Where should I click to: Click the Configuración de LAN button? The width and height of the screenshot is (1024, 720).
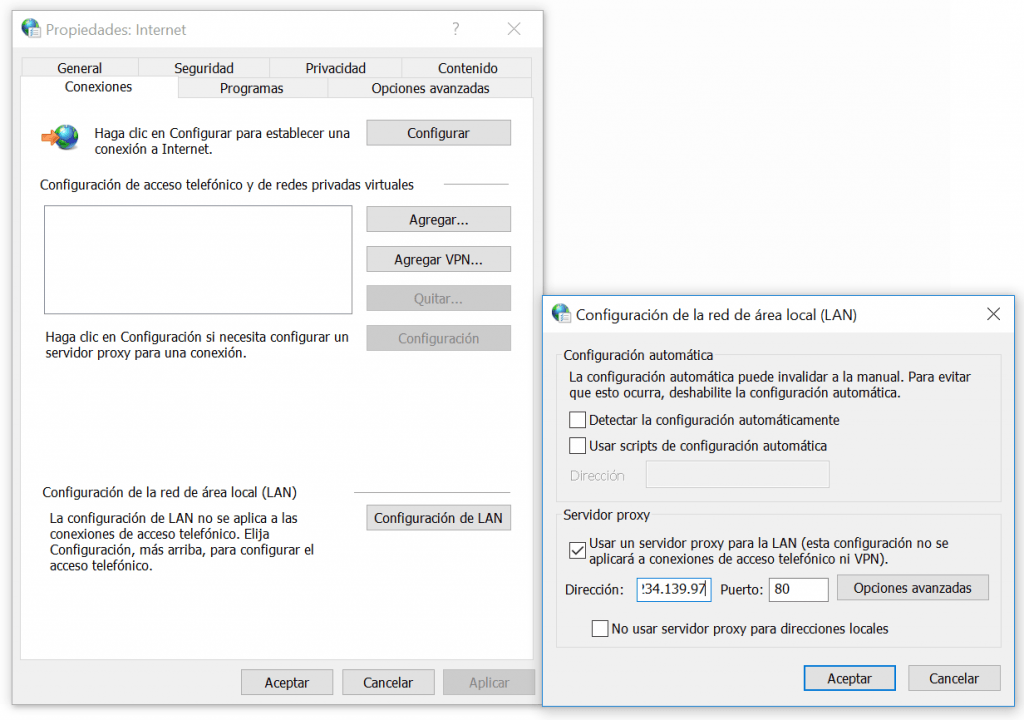pyautogui.click(x=438, y=518)
